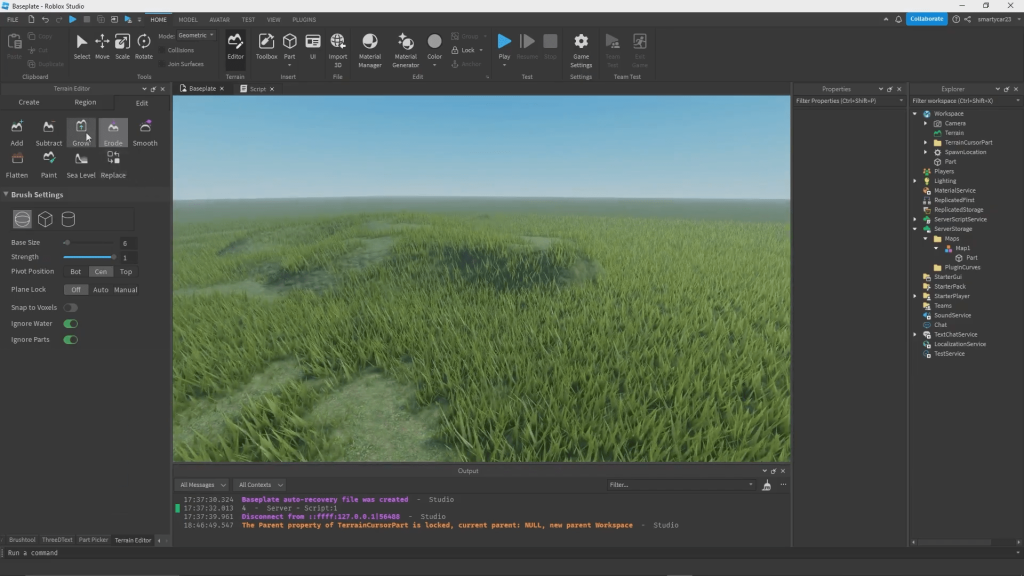Image resolution: width=1024 pixels, height=576 pixels.
Task: Click the Output filter field
Action: (x=680, y=485)
